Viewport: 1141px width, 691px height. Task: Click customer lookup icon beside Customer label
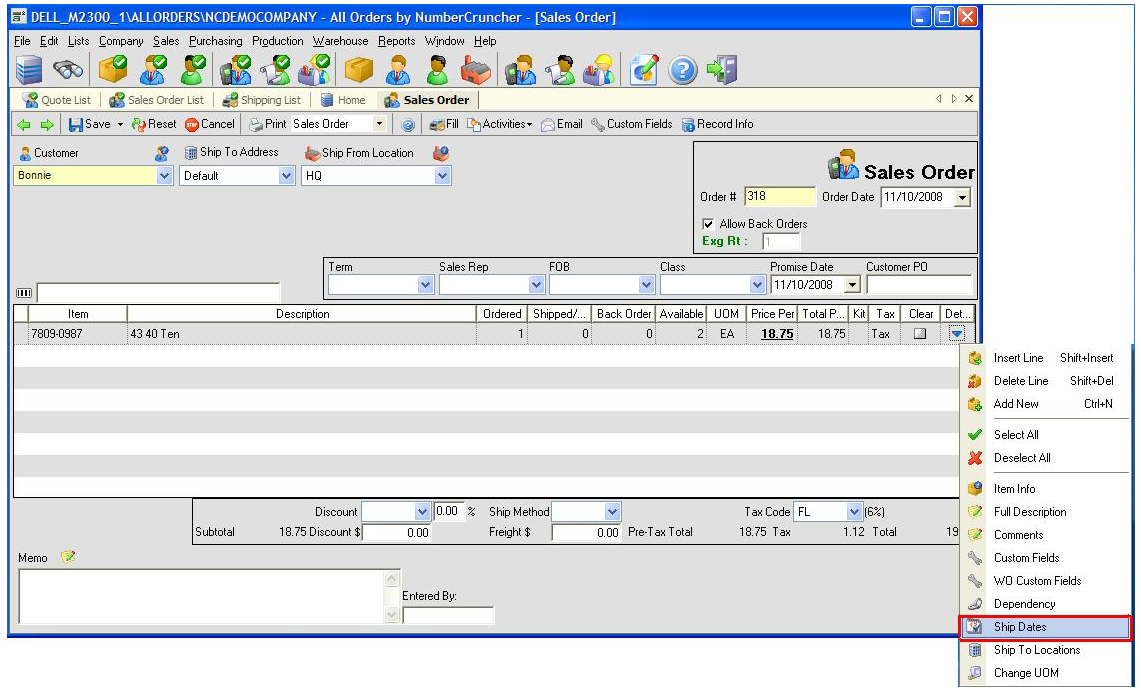pos(162,153)
